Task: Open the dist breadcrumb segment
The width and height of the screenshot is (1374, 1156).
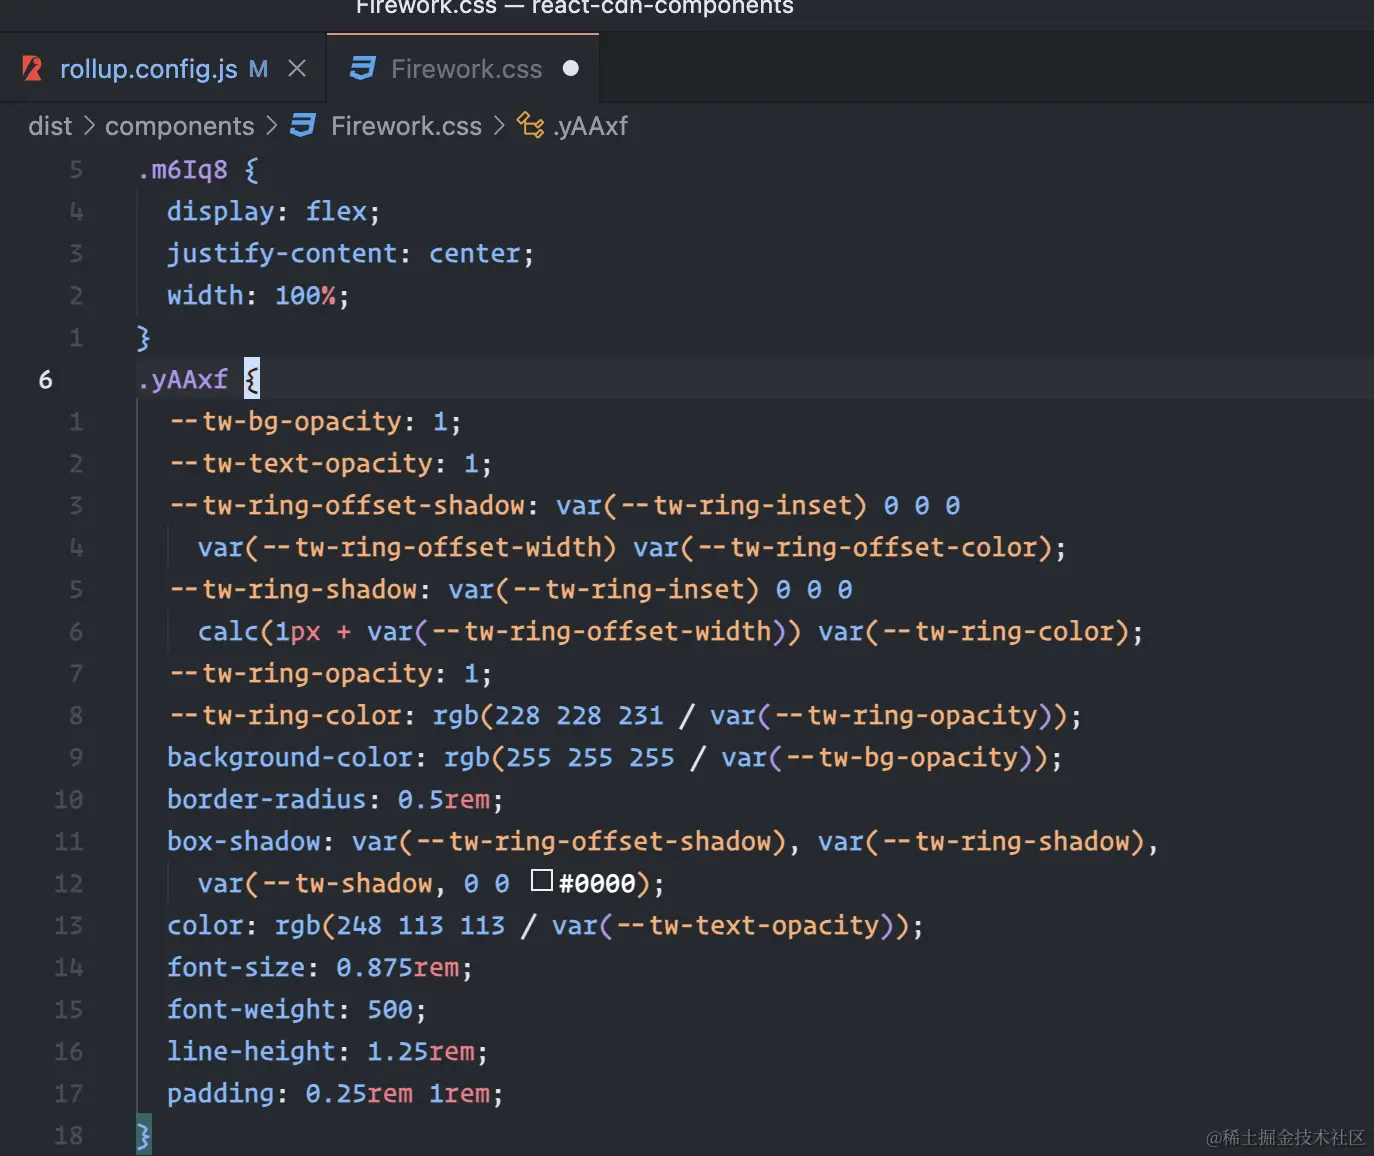Action: click(x=50, y=126)
